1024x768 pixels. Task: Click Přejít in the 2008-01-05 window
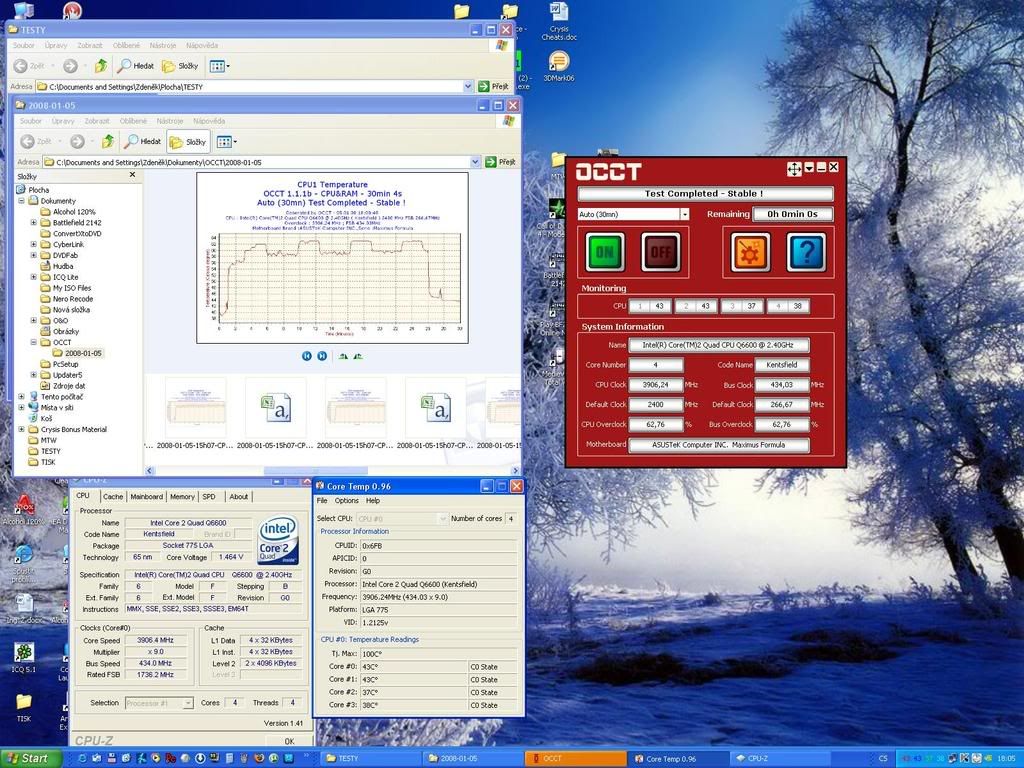tap(500, 162)
